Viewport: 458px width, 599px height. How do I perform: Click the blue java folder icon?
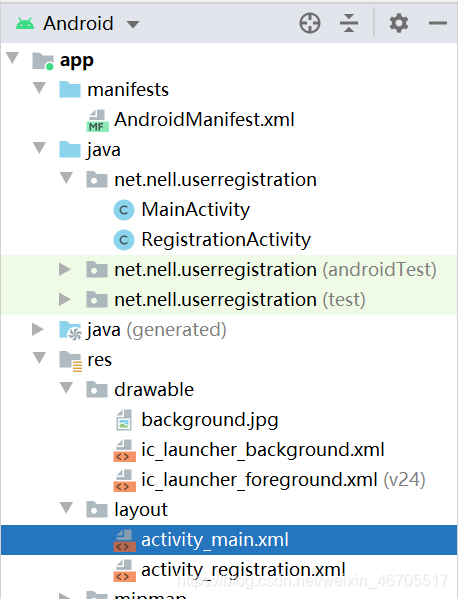point(70,149)
